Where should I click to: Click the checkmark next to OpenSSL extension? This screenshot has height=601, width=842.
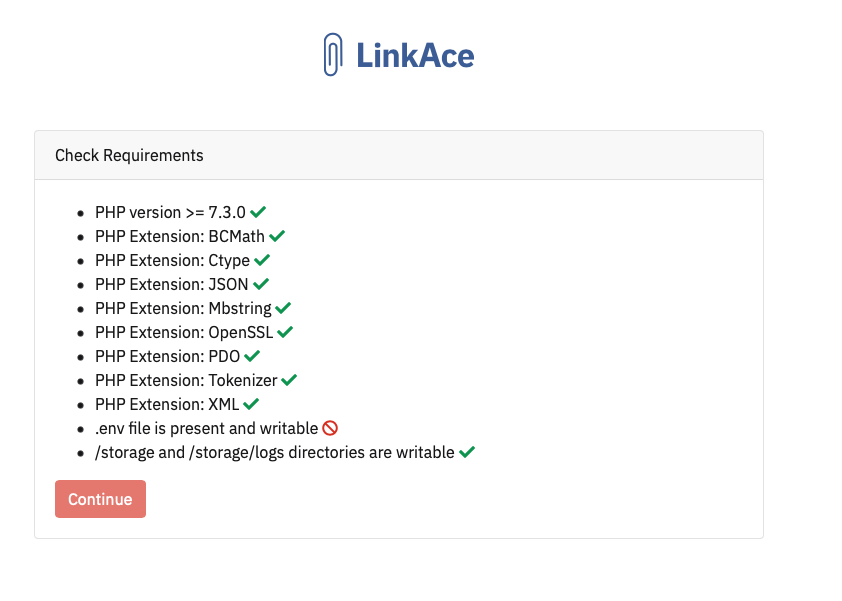coord(285,331)
